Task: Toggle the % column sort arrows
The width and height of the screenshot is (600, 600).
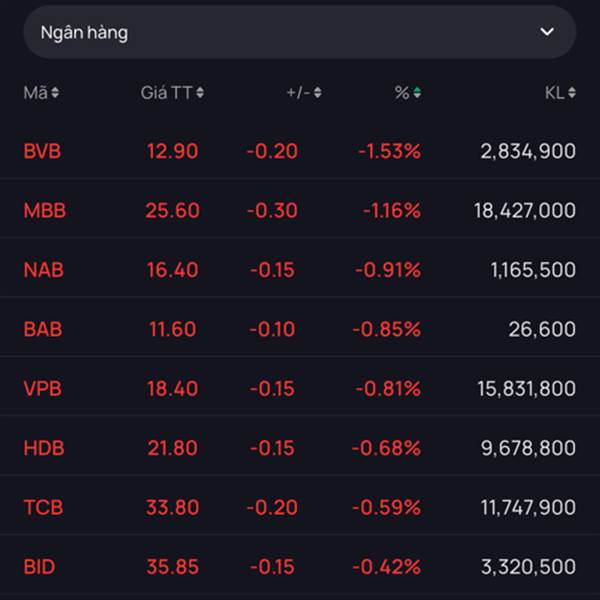Action: click(417, 92)
